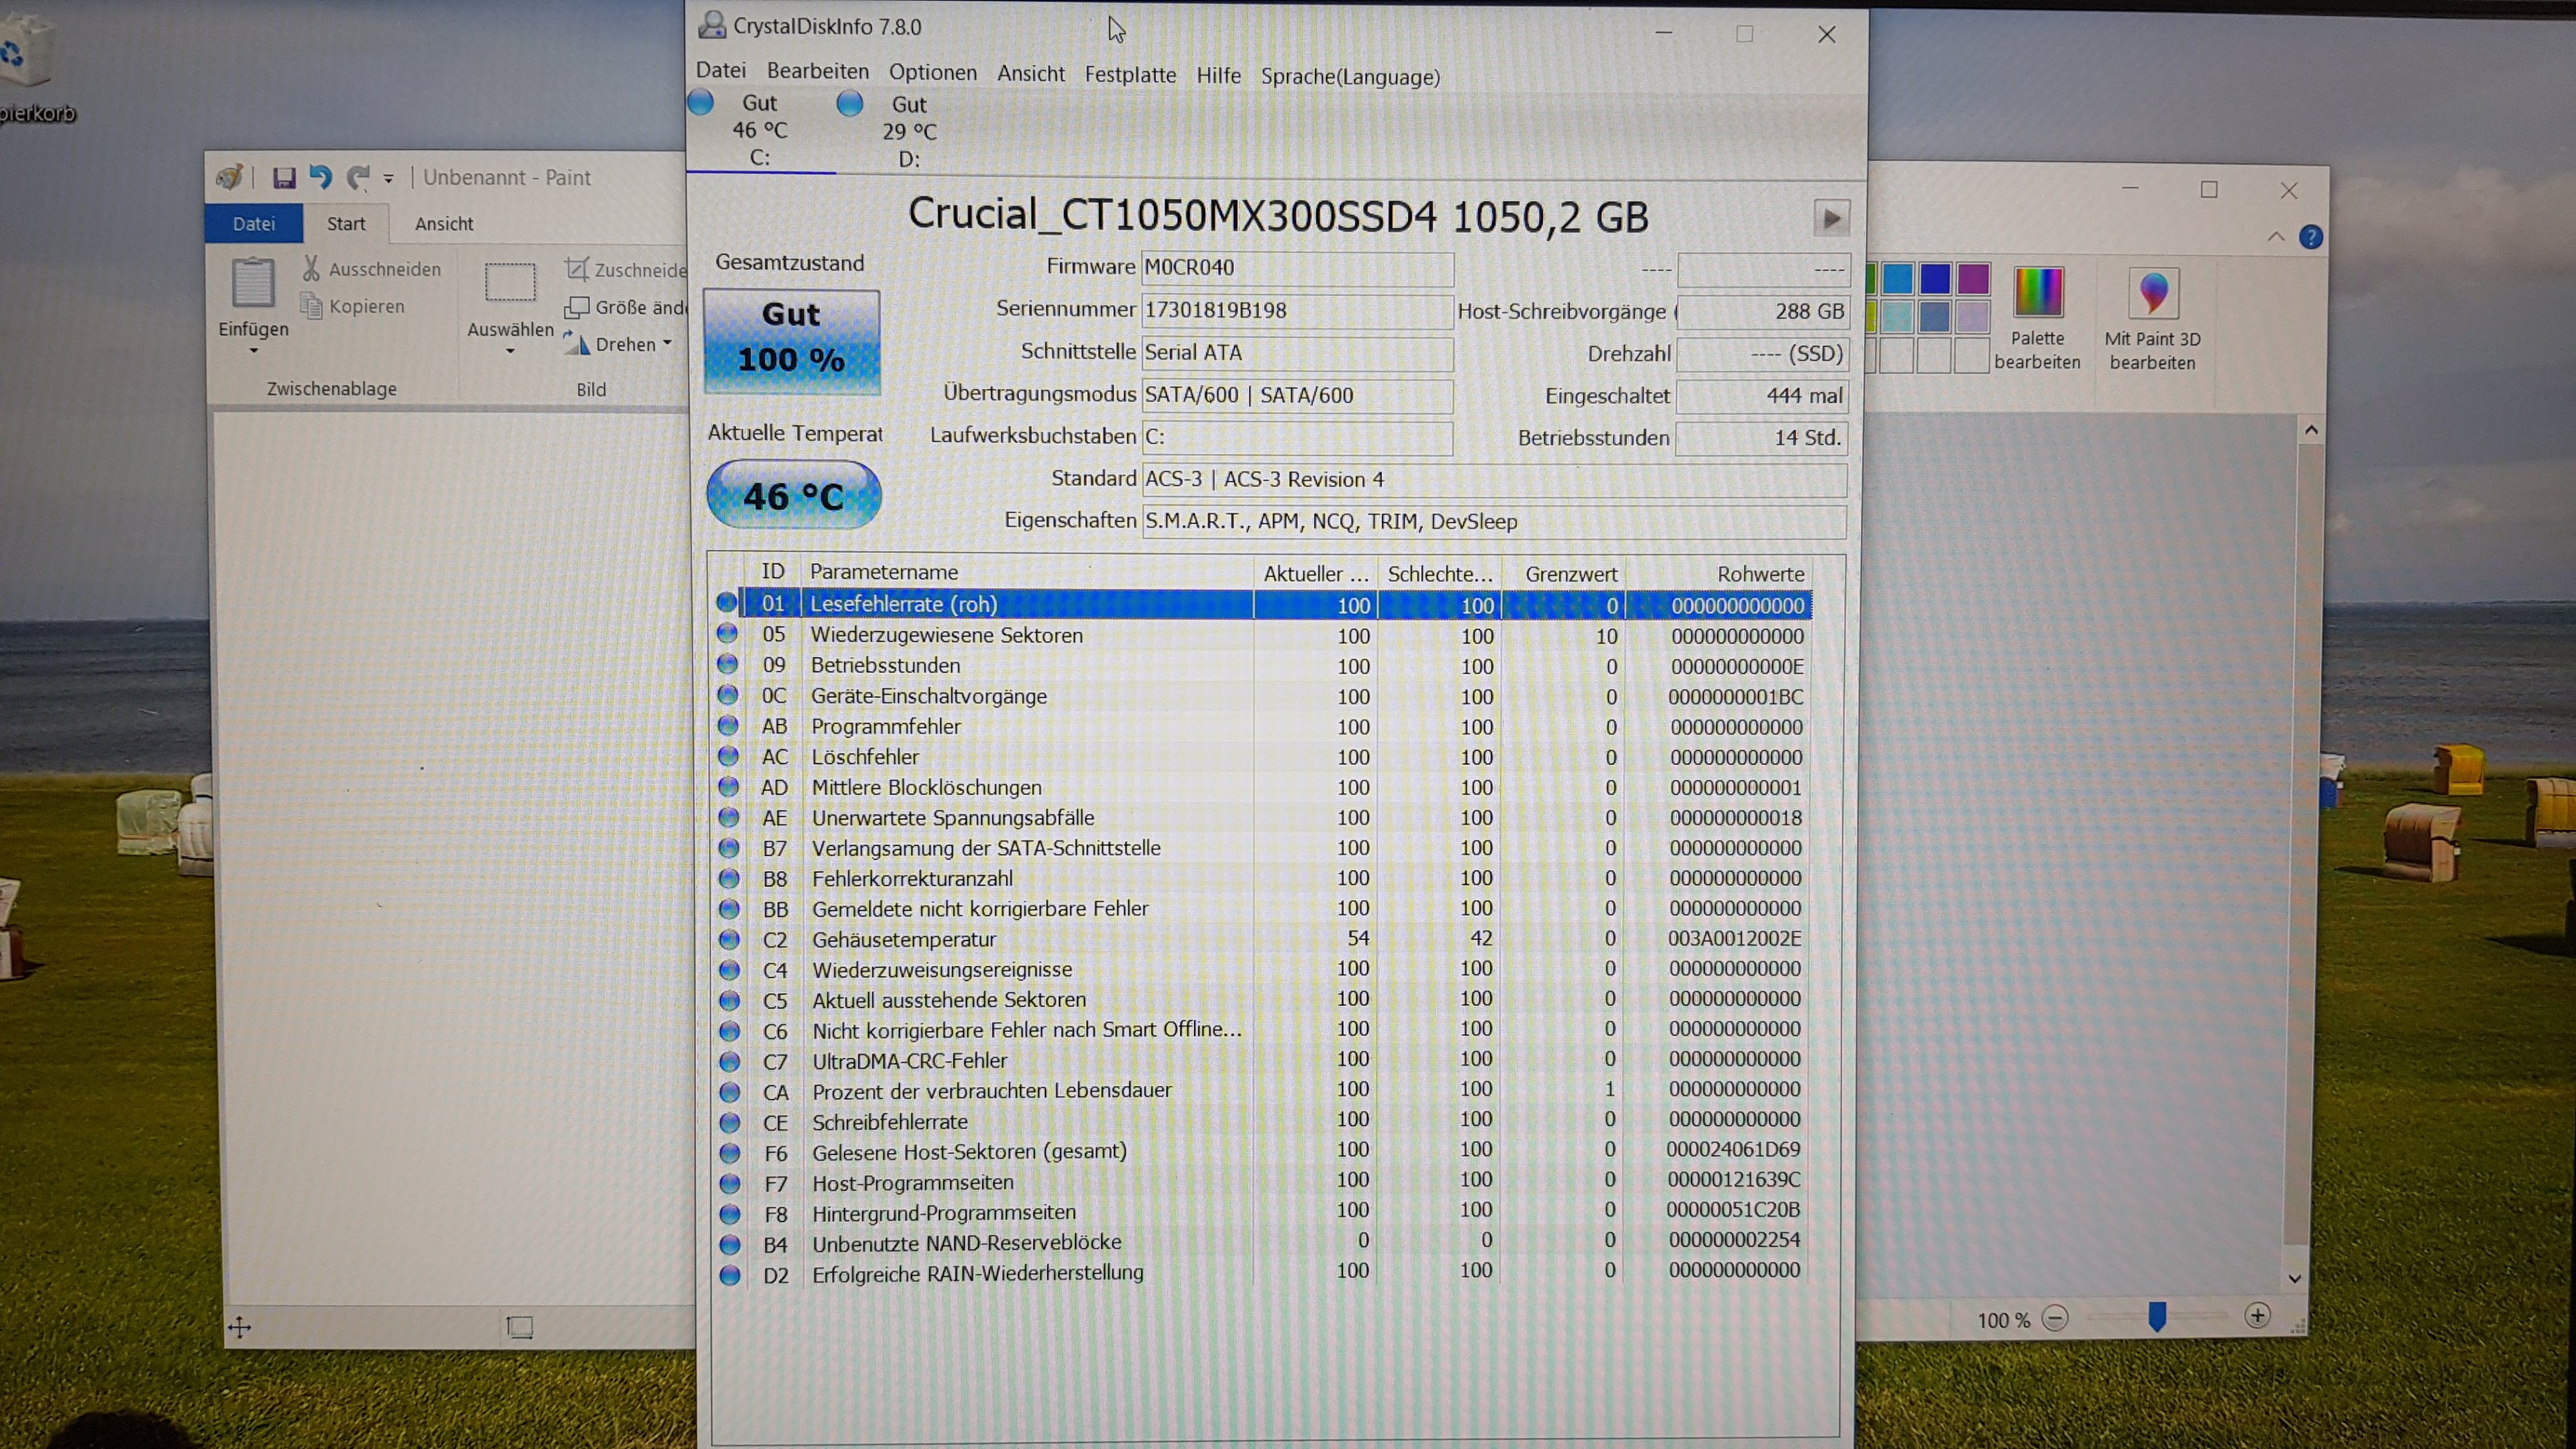Click the Paint zoom slider handle
The width and height of the screenshot is (2576, 1449).
click(2157, 1316)
